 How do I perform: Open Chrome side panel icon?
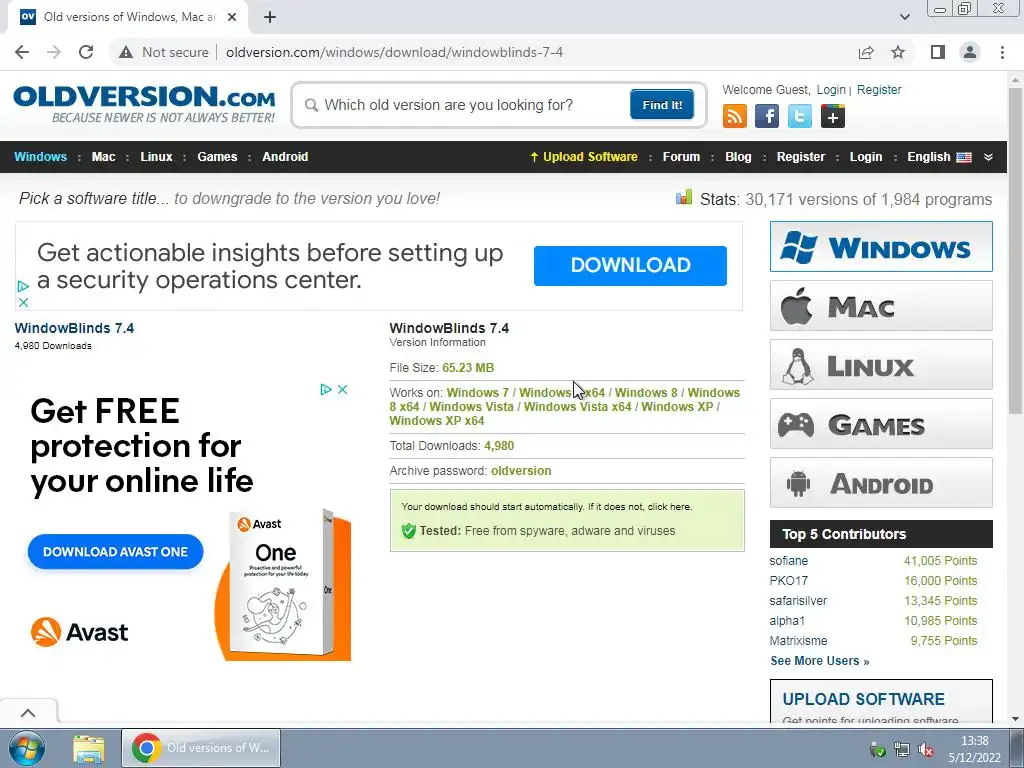point(938,52)
